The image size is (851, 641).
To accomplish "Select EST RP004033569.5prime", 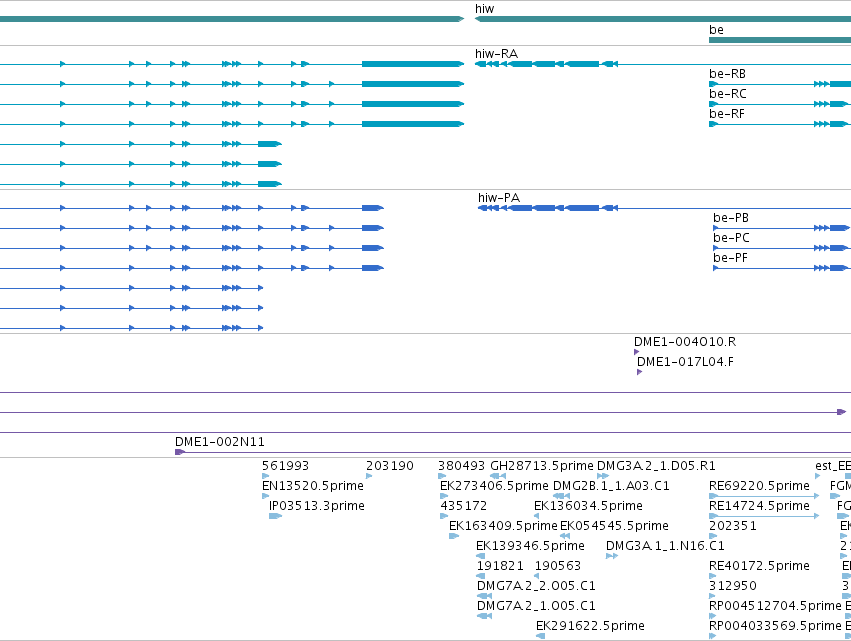I will [775, 626].
